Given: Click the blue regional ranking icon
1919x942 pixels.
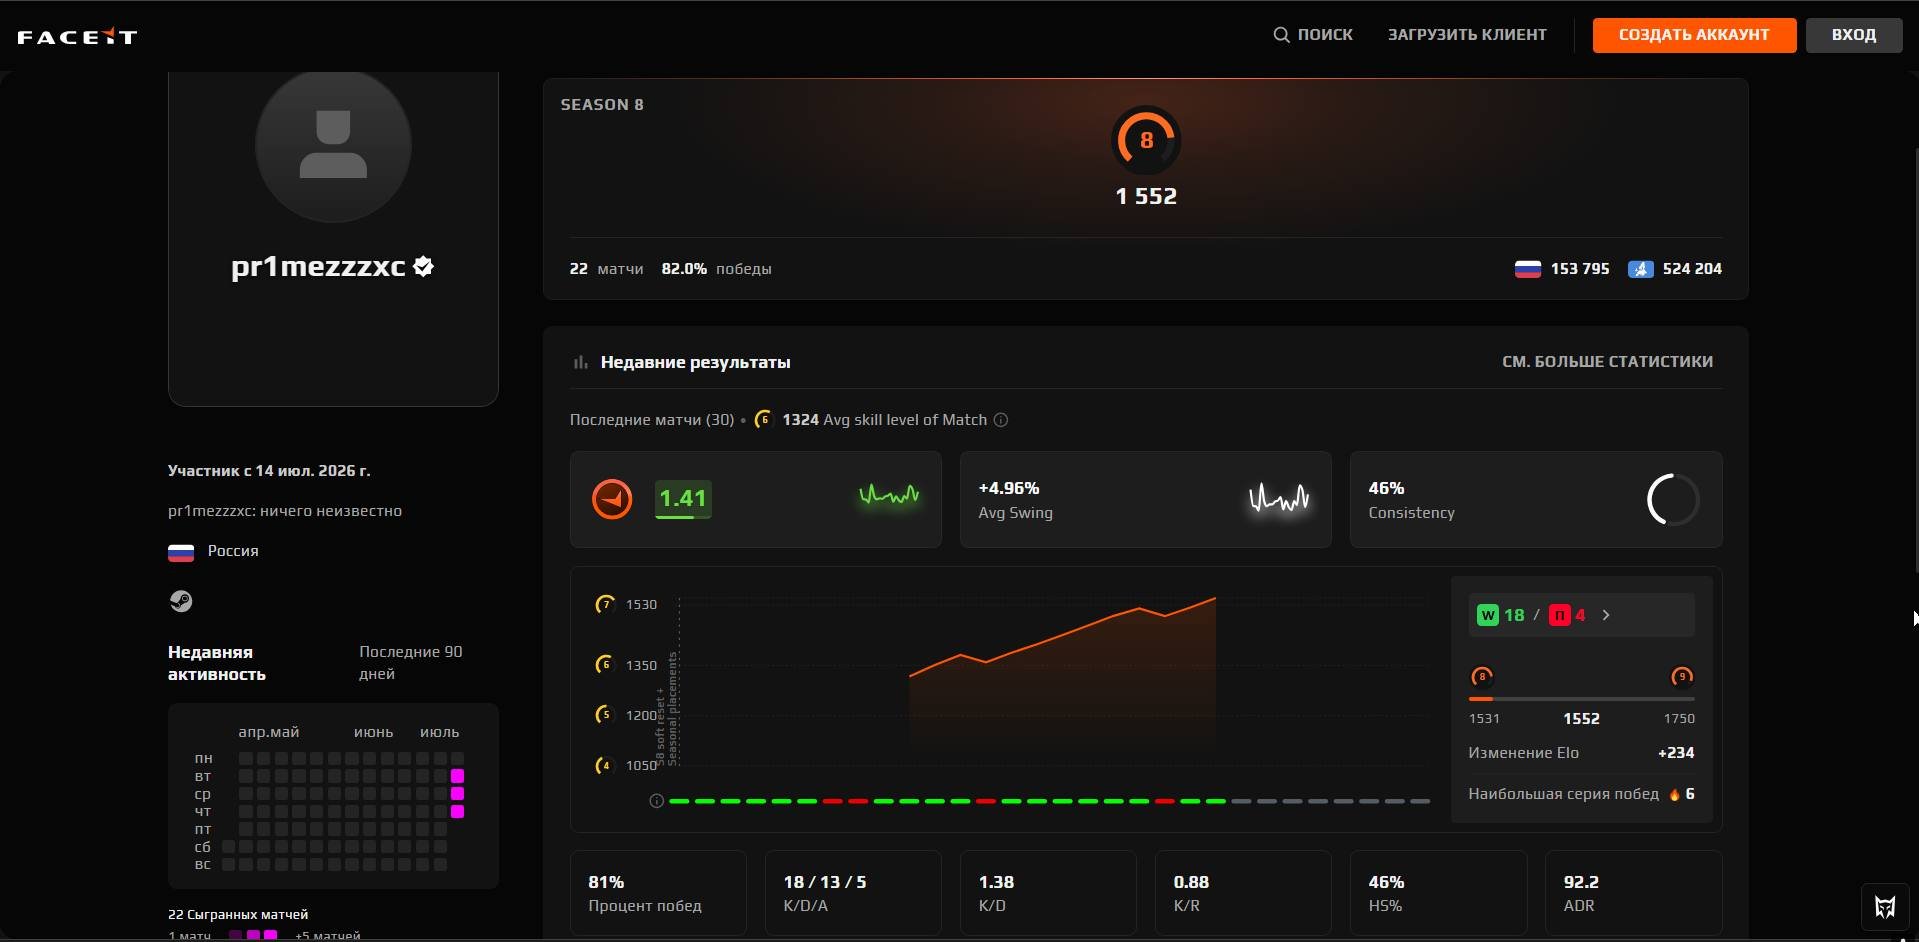Looking at the screenshot, I should [x=1640, y=269].
